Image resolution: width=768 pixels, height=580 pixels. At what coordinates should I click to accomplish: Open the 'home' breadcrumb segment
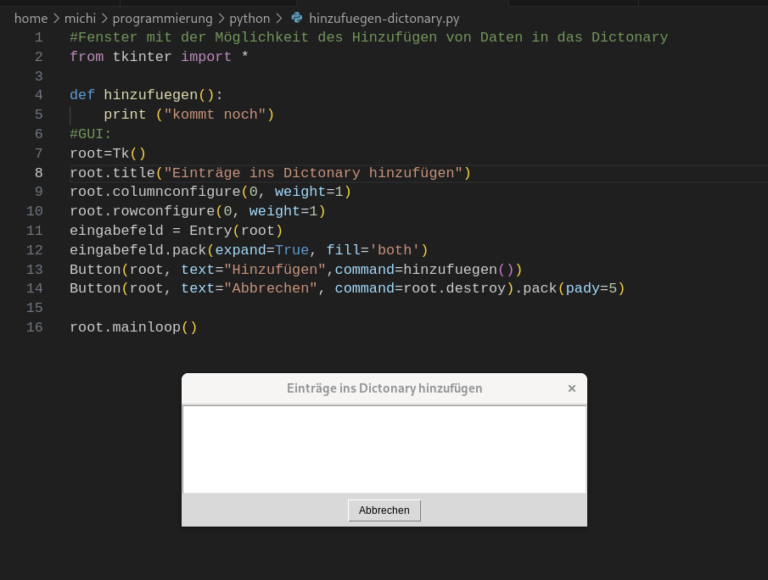tap(31, 19)
